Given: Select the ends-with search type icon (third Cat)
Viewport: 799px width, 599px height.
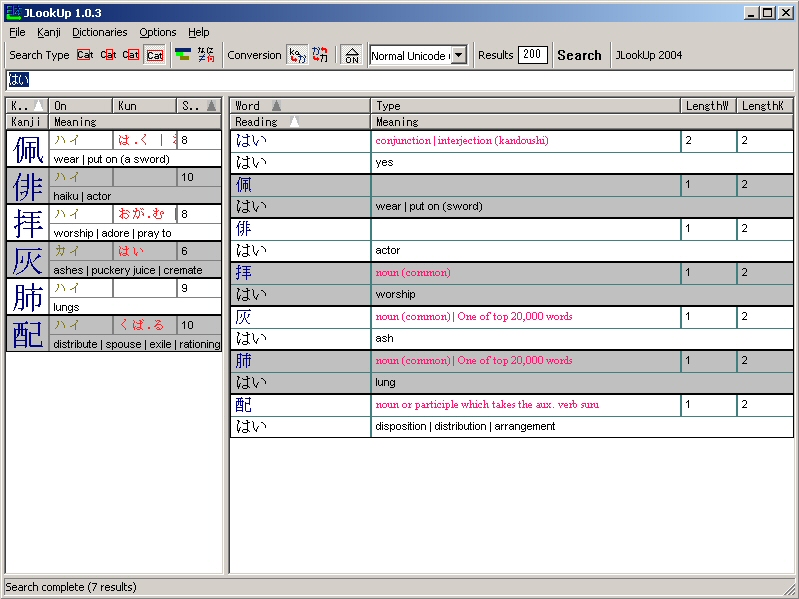Looking at the screenshot, I should (130, 55).
